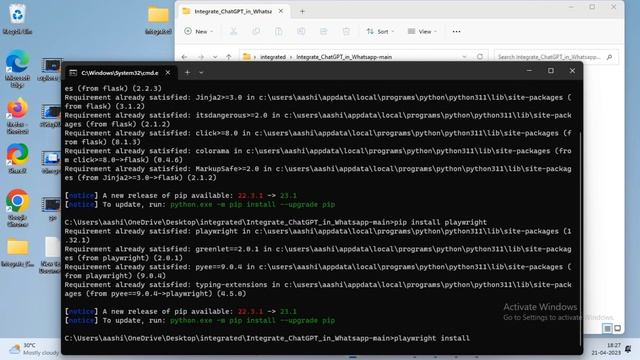This screenshot has width=640, height=360.
Task: Expand the address bar history dropdown
Action: [x=464, y=57]
